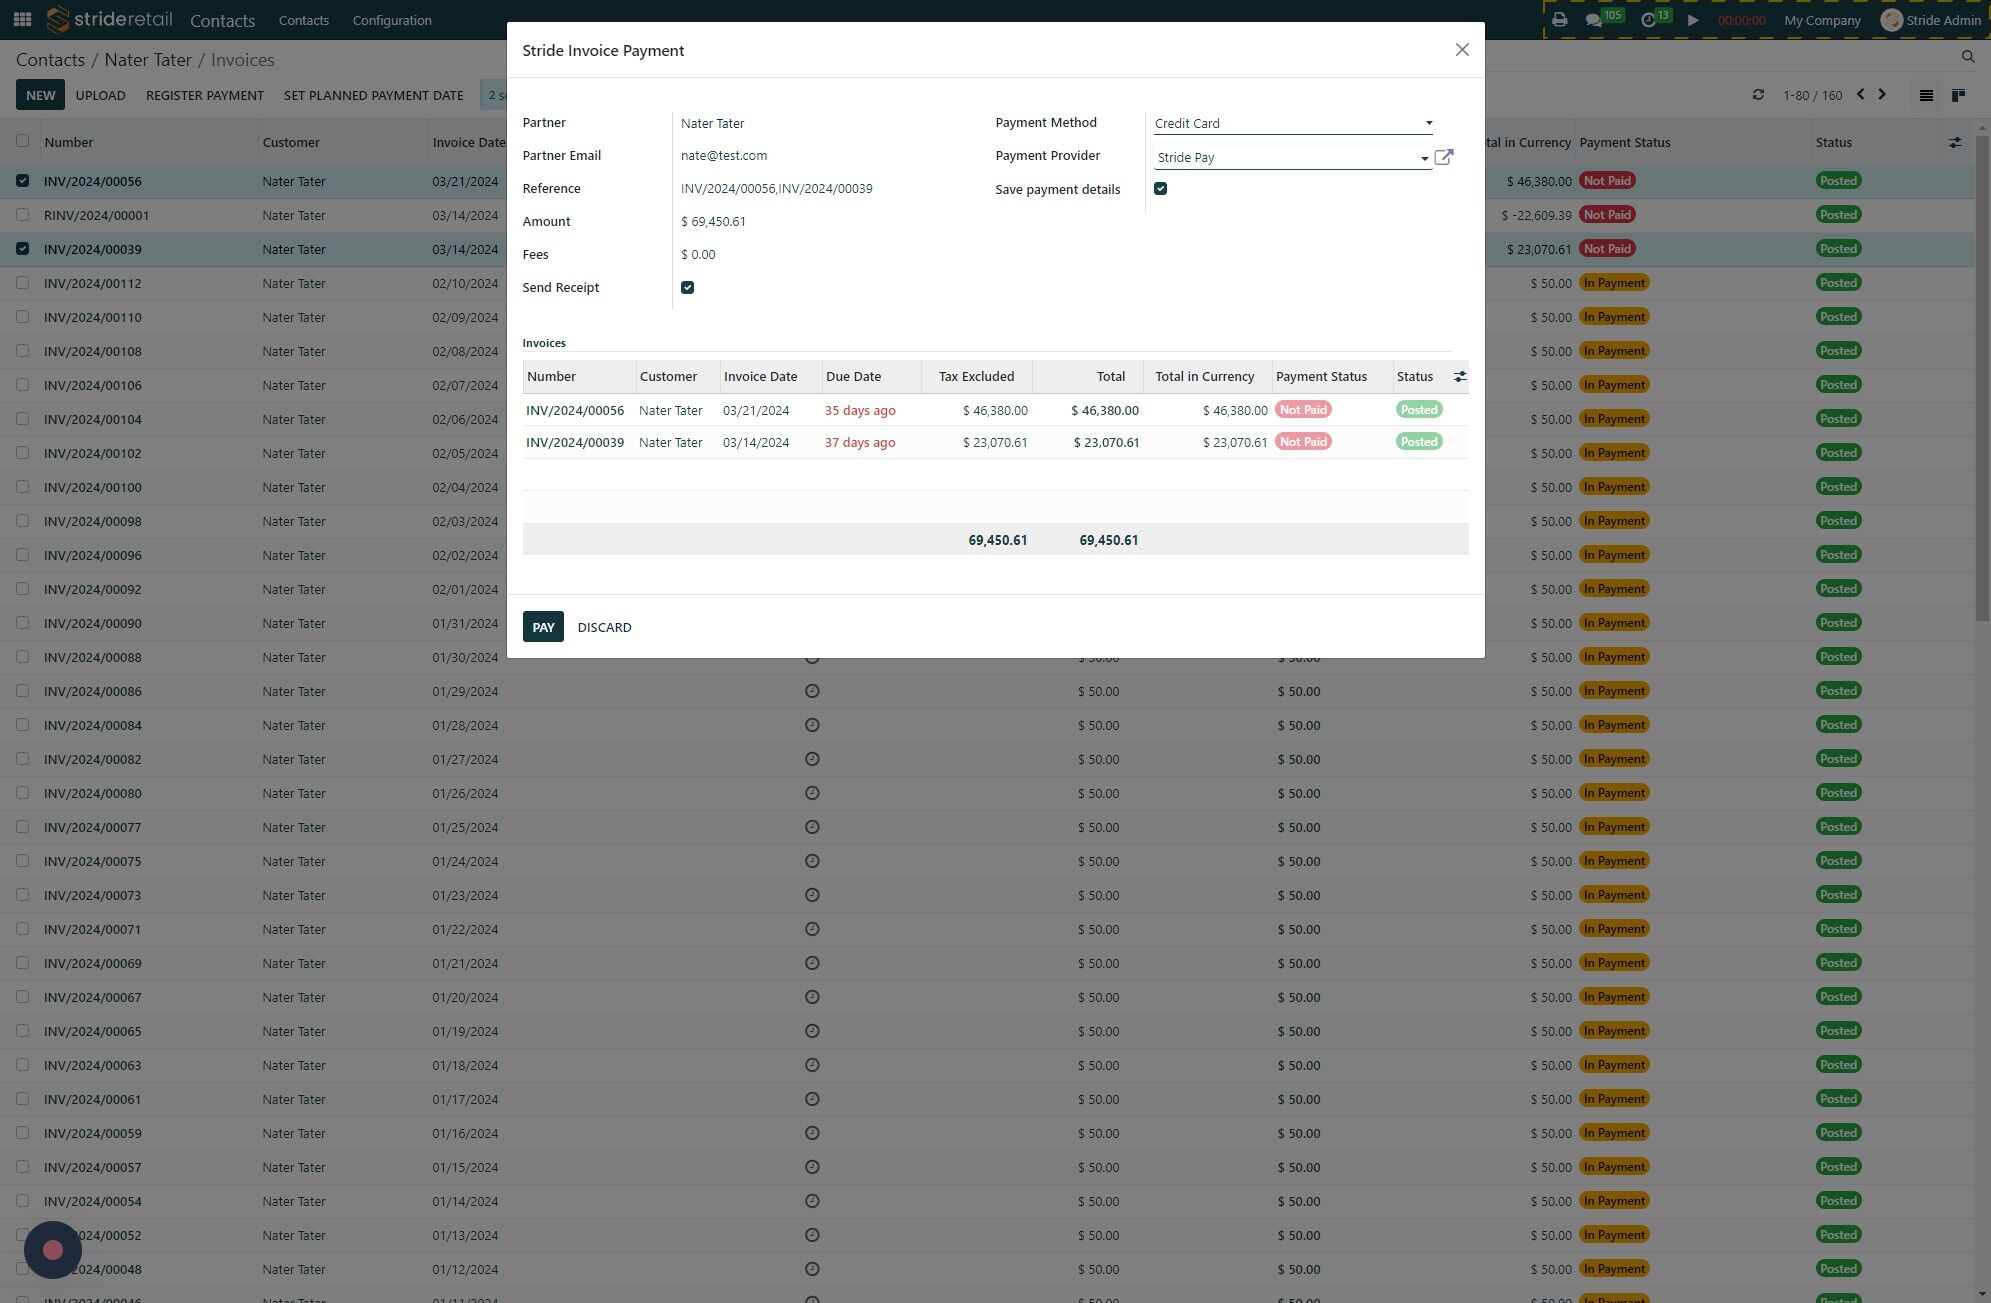Screen dimensions: 1991x1303
Task: Expand the Payment Provider Stride Pay dropdown
Action: pos(1292,158)
